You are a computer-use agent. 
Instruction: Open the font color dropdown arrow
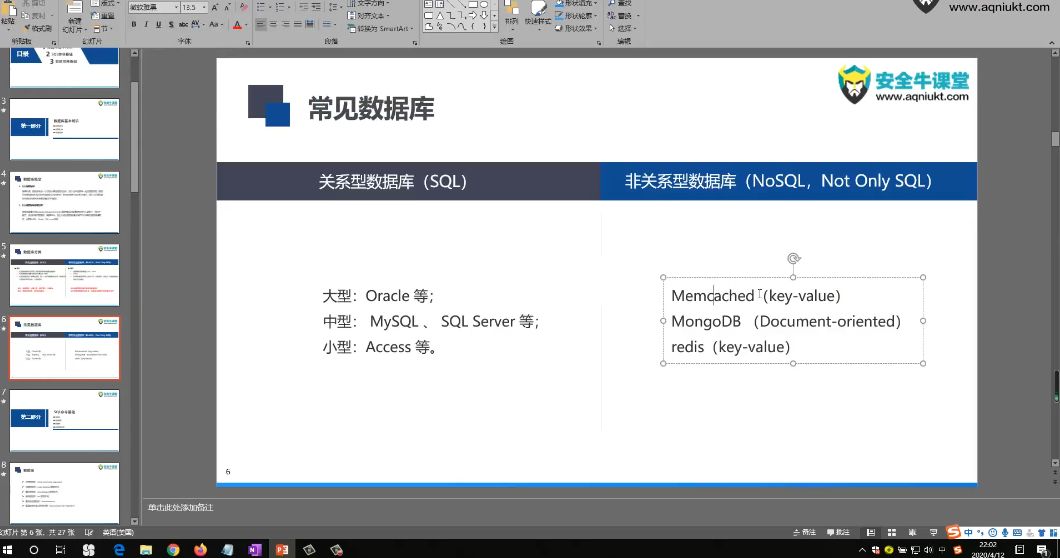[x=244, y=24]
